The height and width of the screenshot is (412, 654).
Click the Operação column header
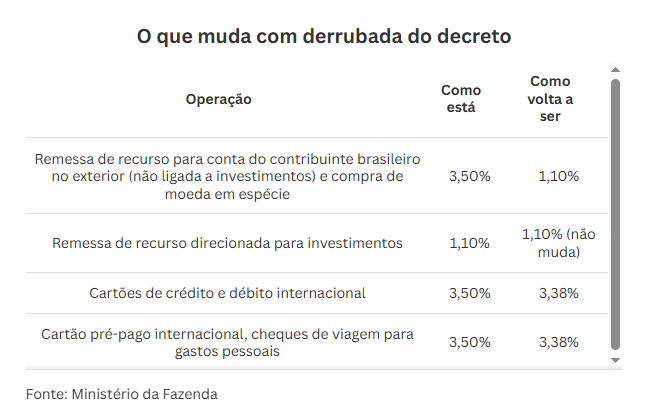[x=219, y=99]
